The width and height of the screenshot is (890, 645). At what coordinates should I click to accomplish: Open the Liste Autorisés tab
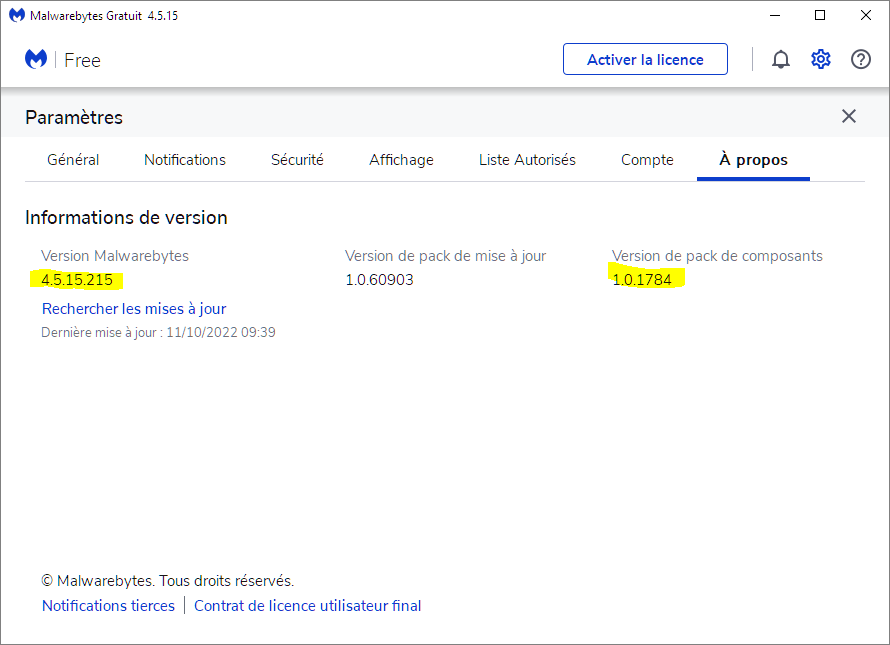click(527, 160)
